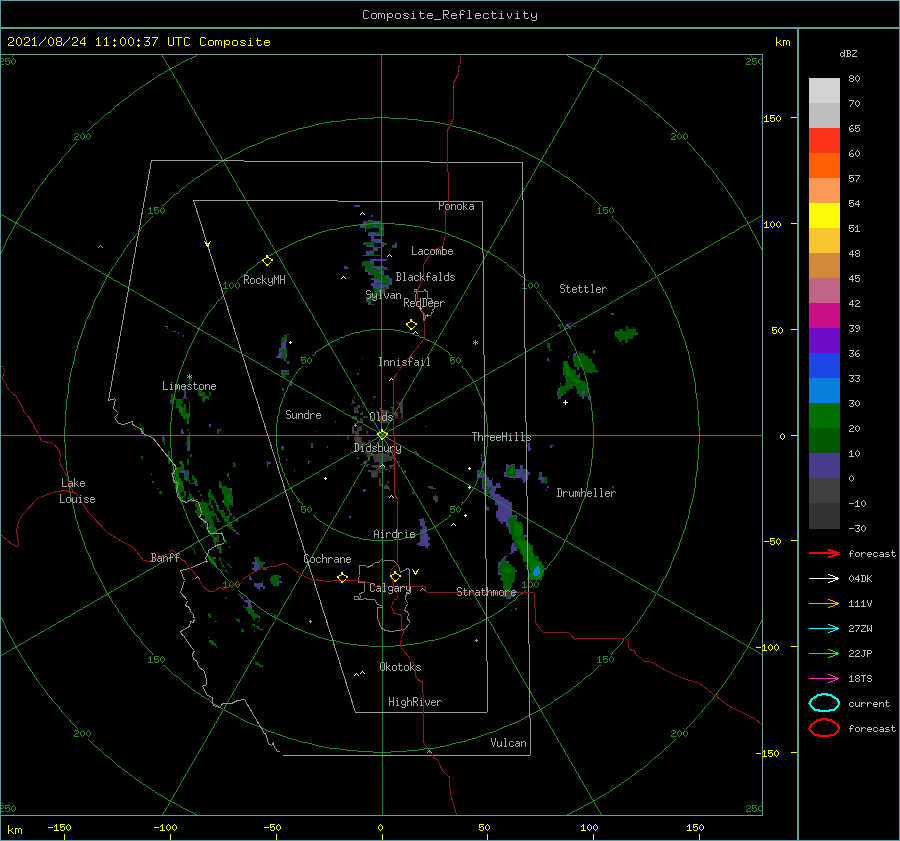
Task: Select the red 60-65 dBZ swatch
Action: tap(824, 141)
